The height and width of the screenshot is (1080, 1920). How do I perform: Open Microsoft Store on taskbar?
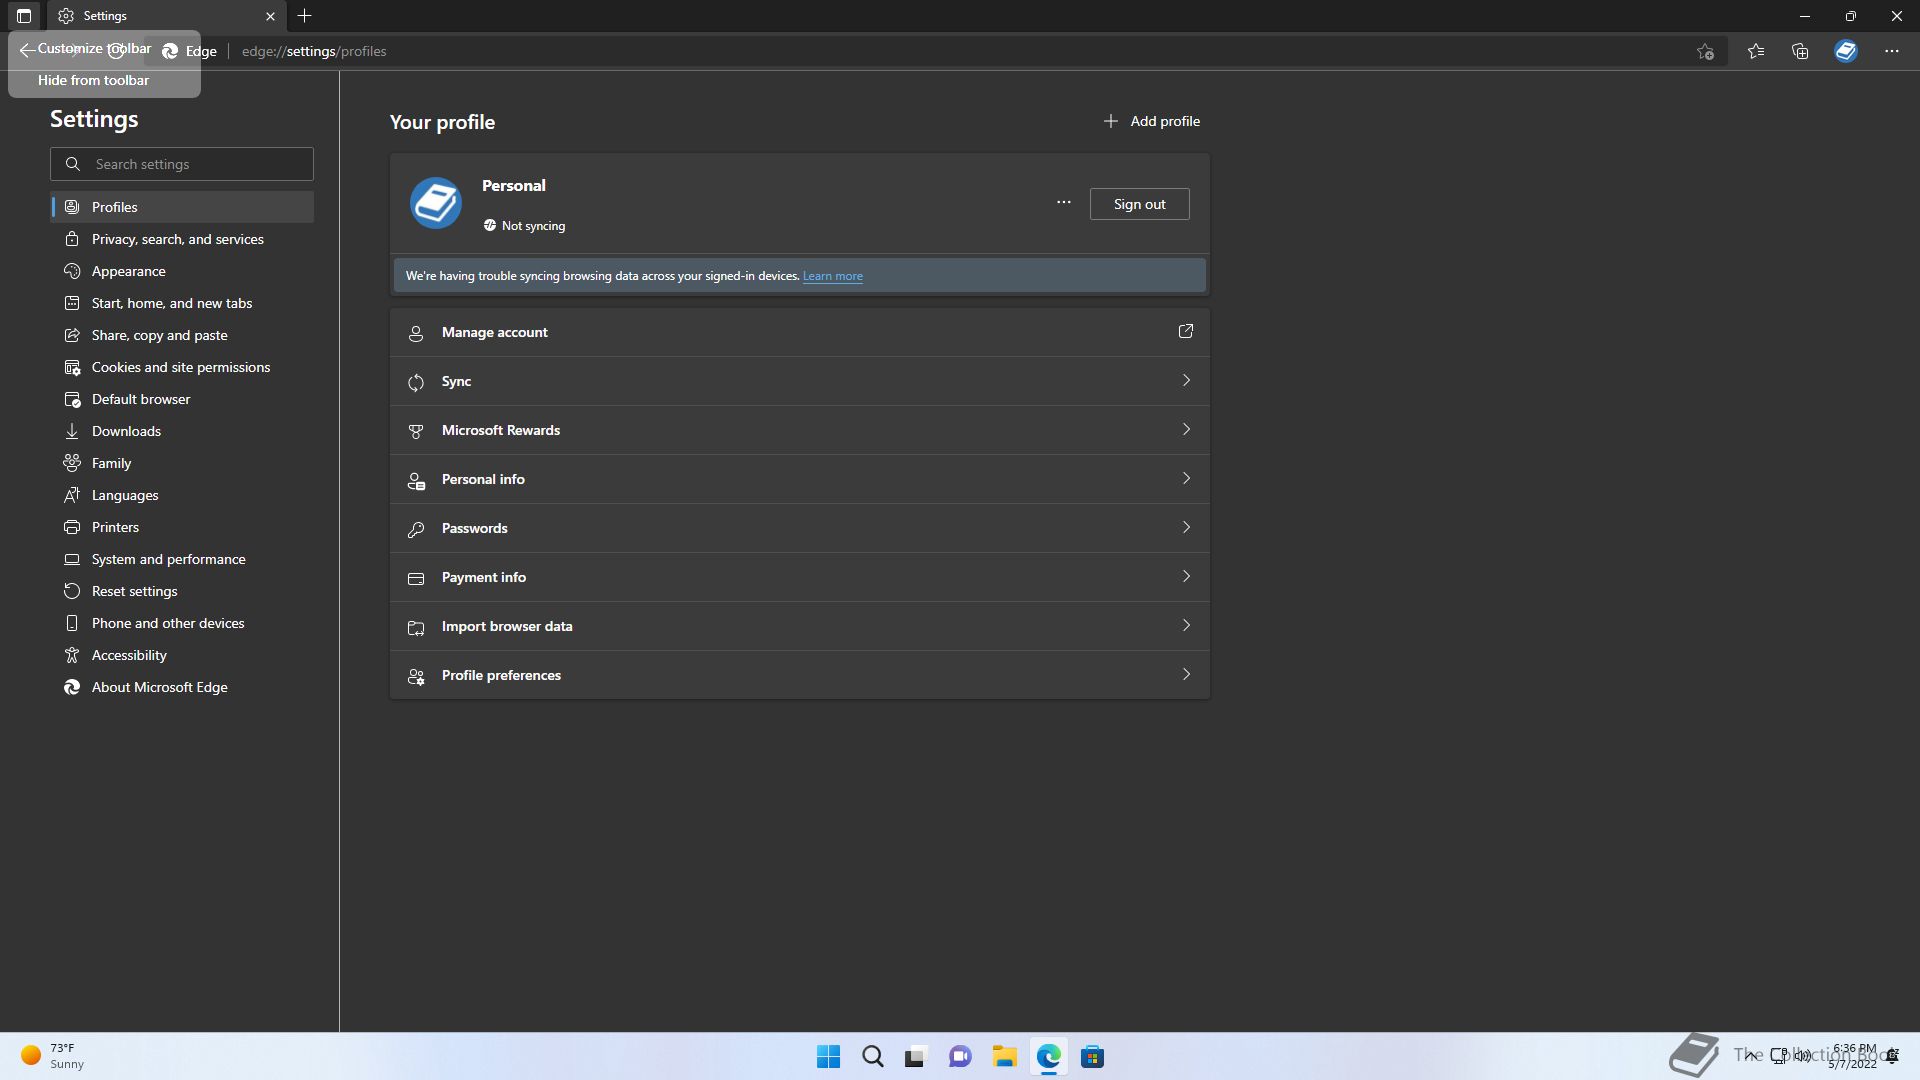1092,1056
